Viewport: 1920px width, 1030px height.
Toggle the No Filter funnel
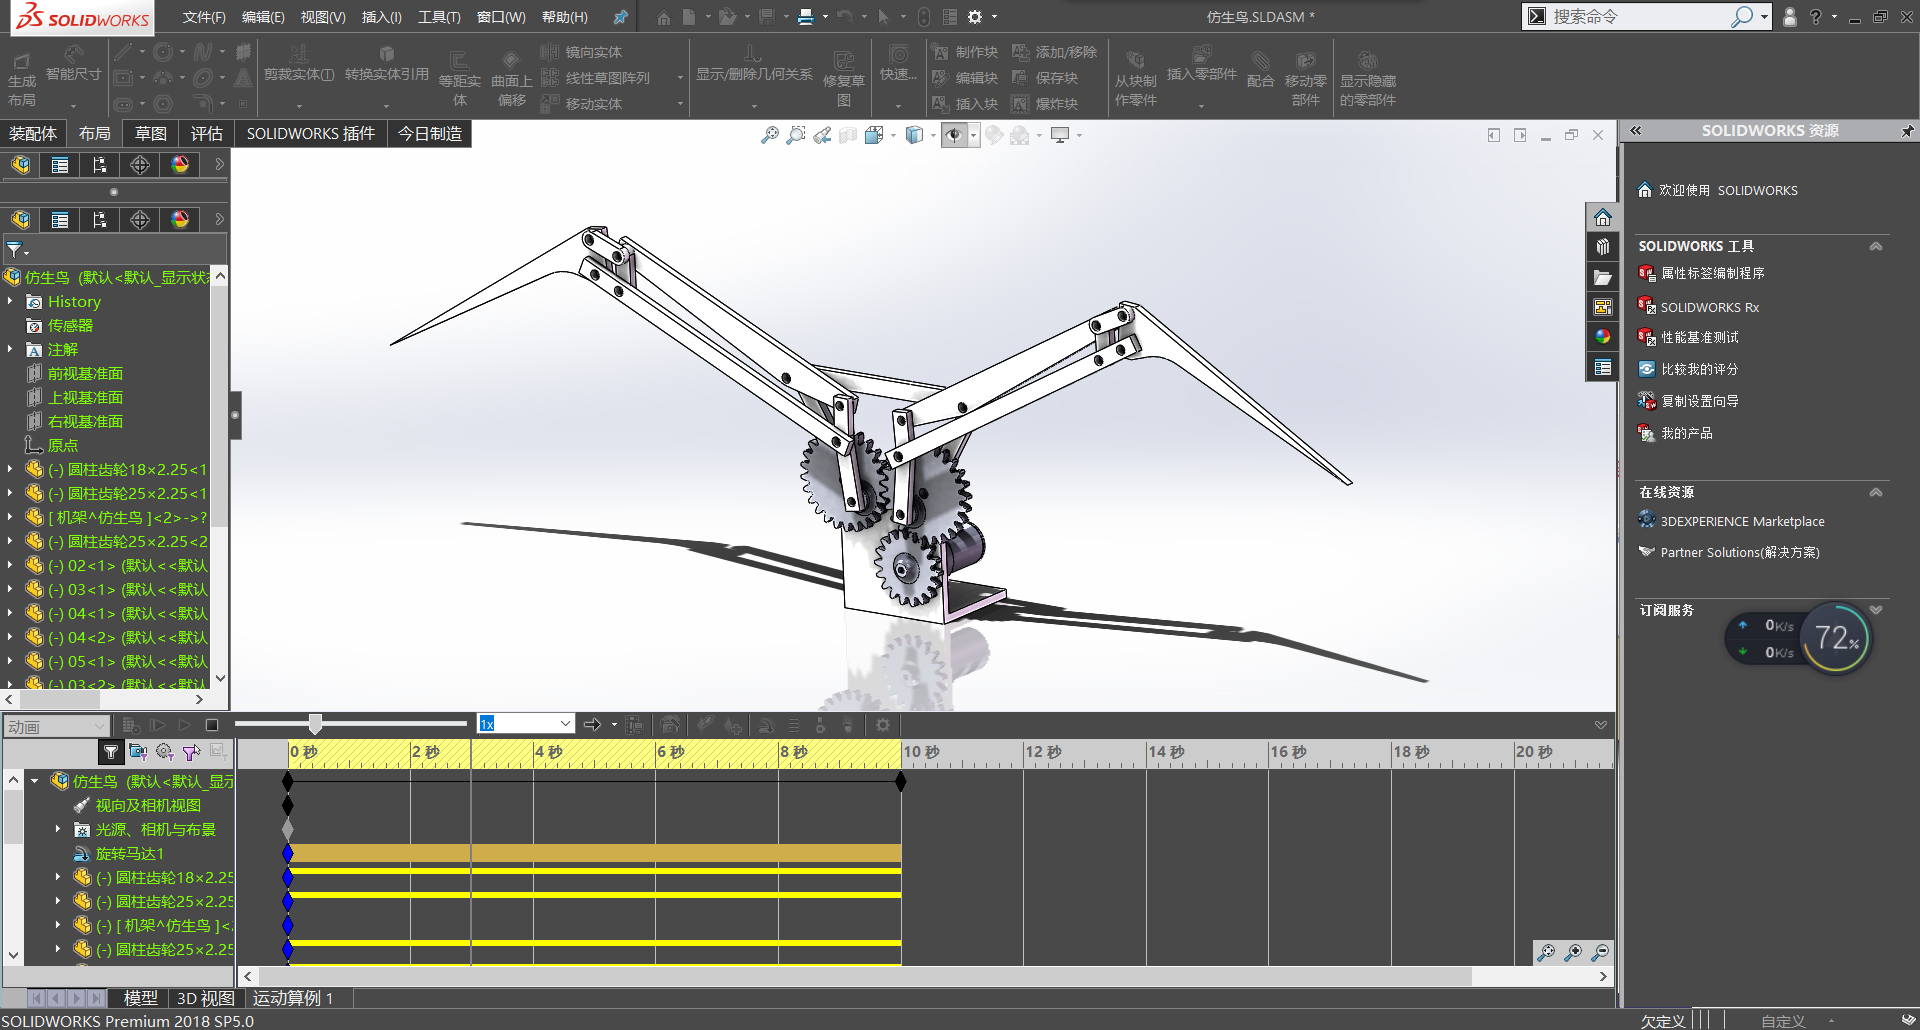111,752
